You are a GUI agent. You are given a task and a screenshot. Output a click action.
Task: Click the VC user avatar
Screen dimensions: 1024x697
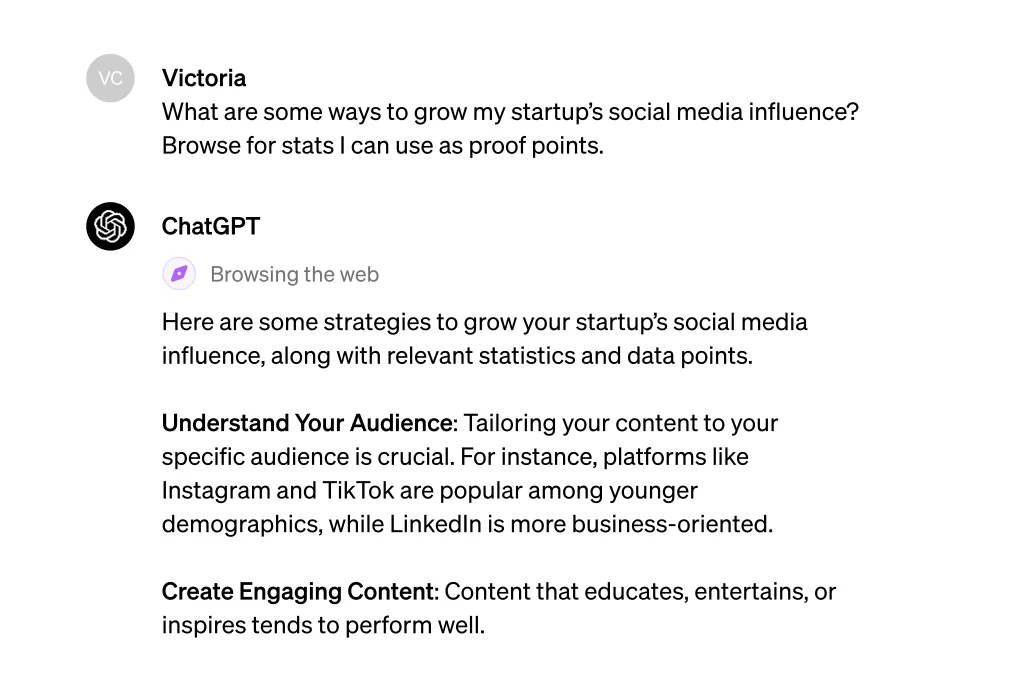point(110,78)
